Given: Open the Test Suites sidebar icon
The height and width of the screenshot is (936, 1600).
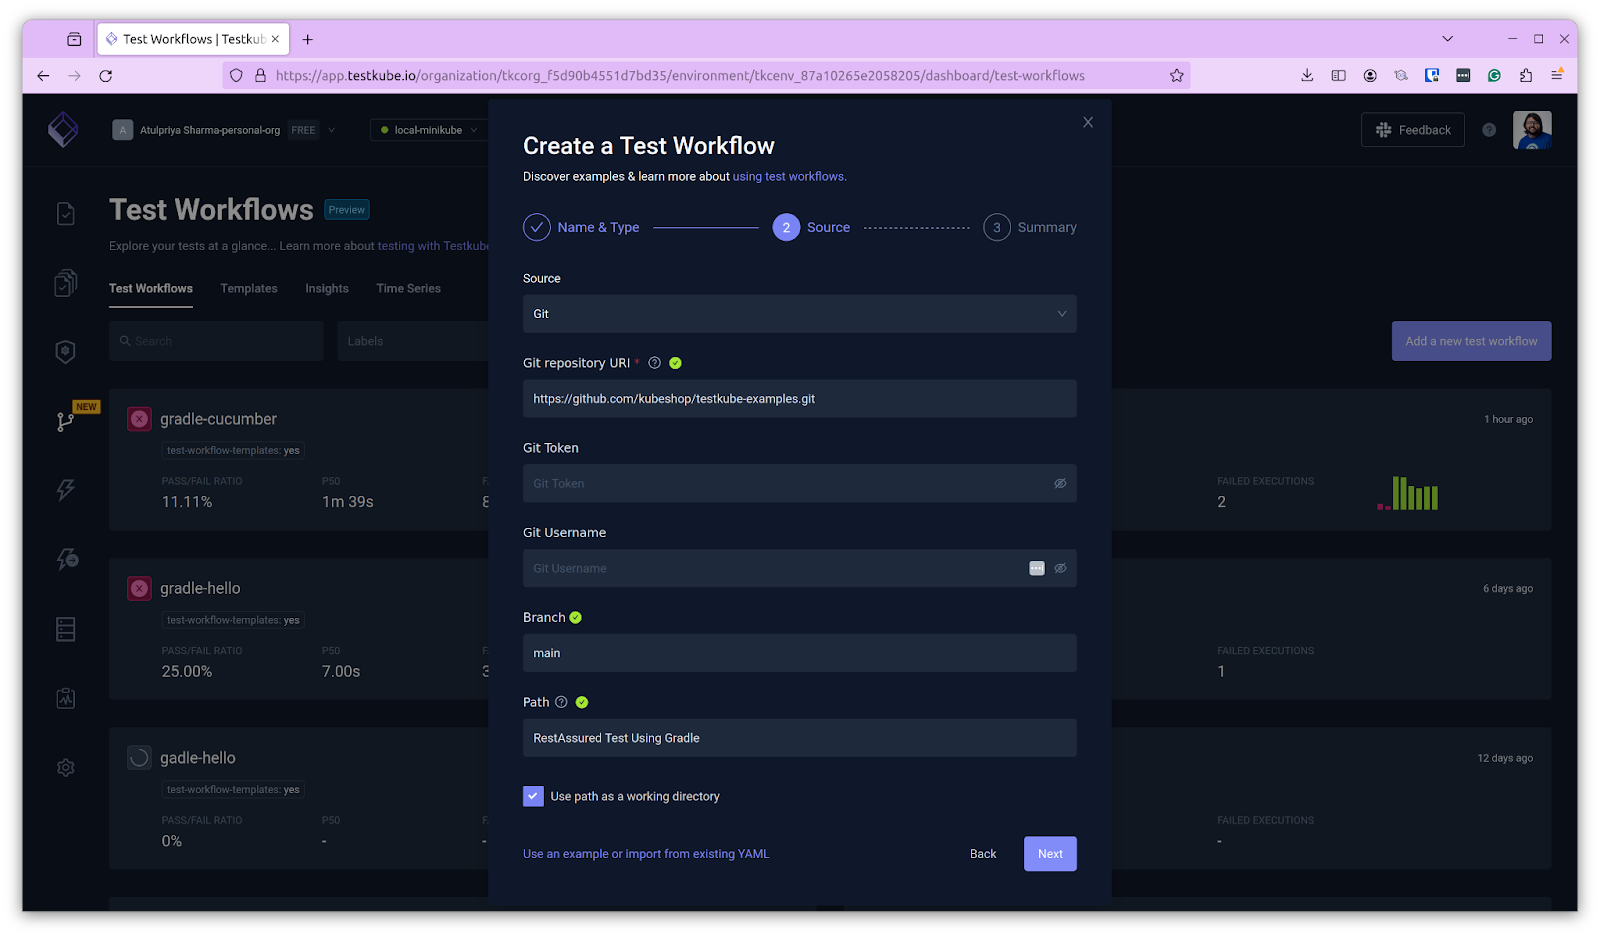Looking at the screenshot, I should point(66,283).
